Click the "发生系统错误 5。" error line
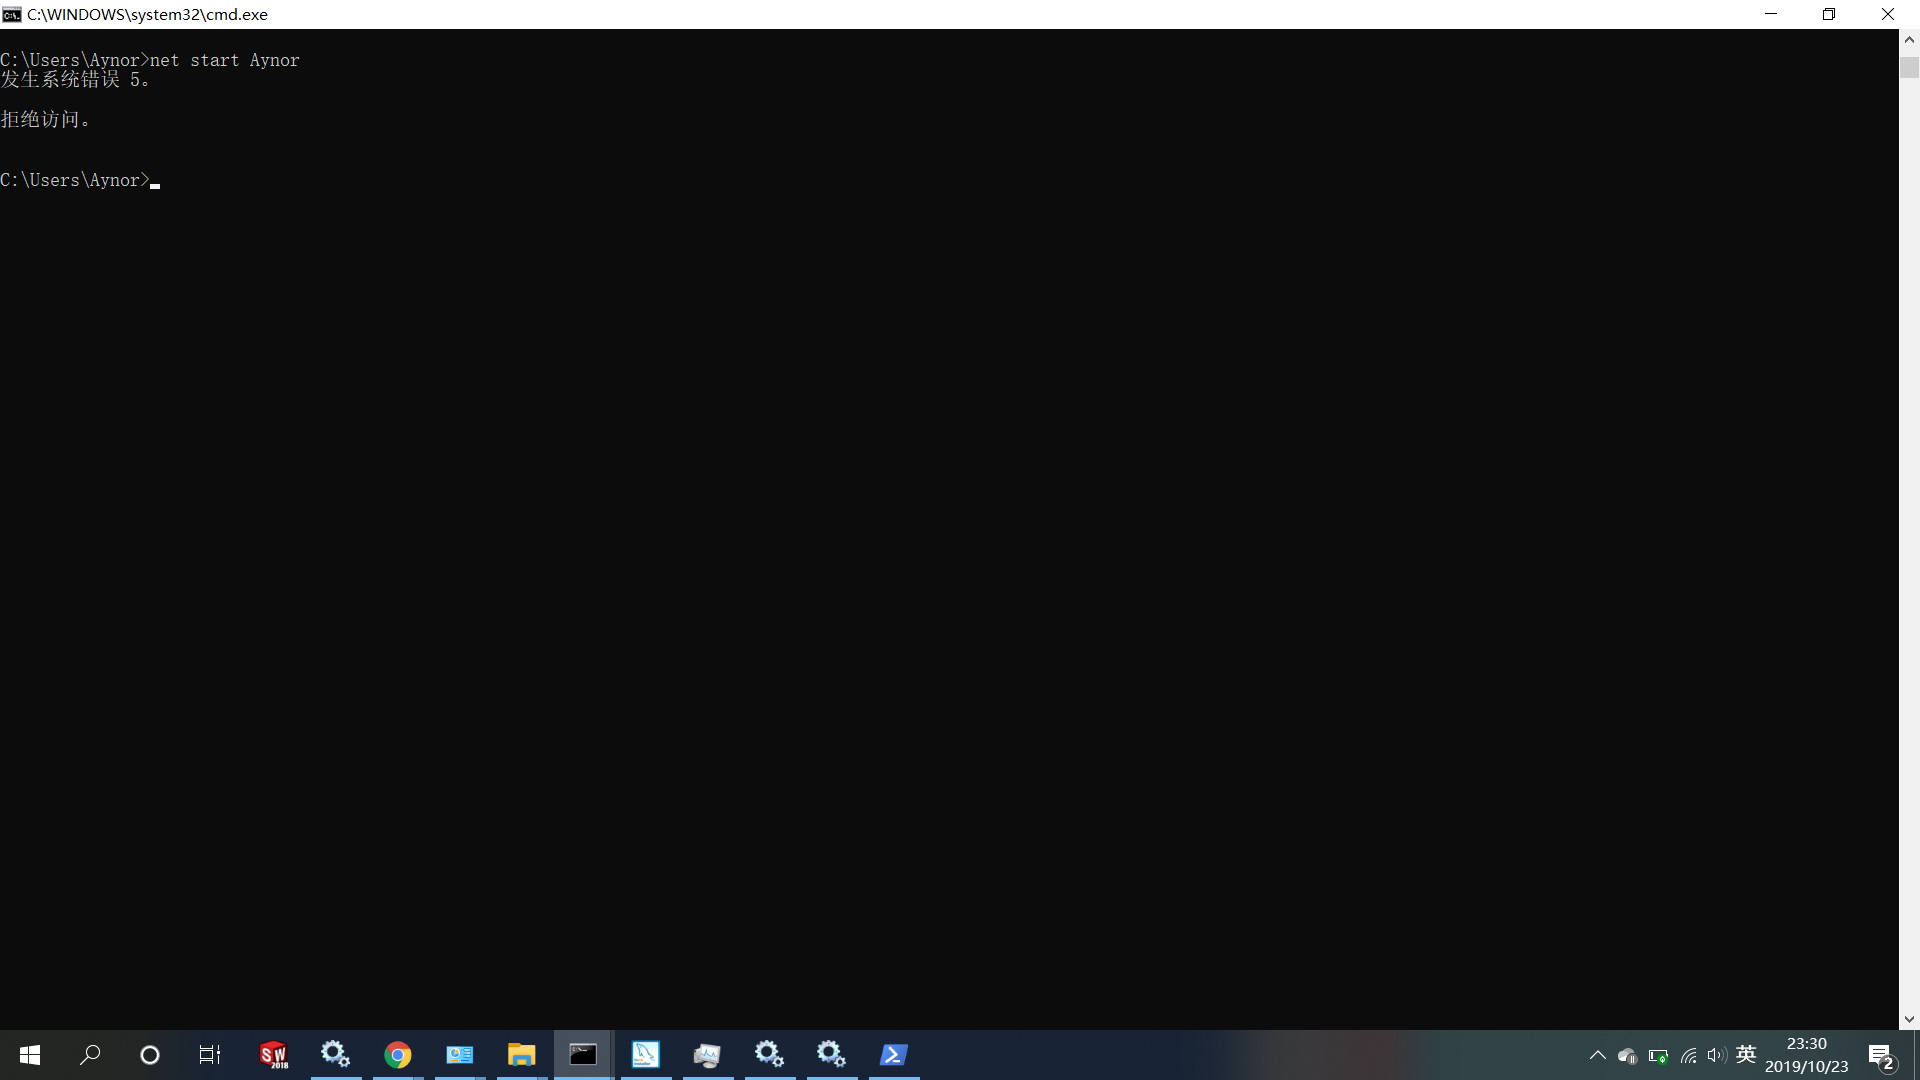The width and height of the screenshot is (1920, 1080). coord(75,80)
